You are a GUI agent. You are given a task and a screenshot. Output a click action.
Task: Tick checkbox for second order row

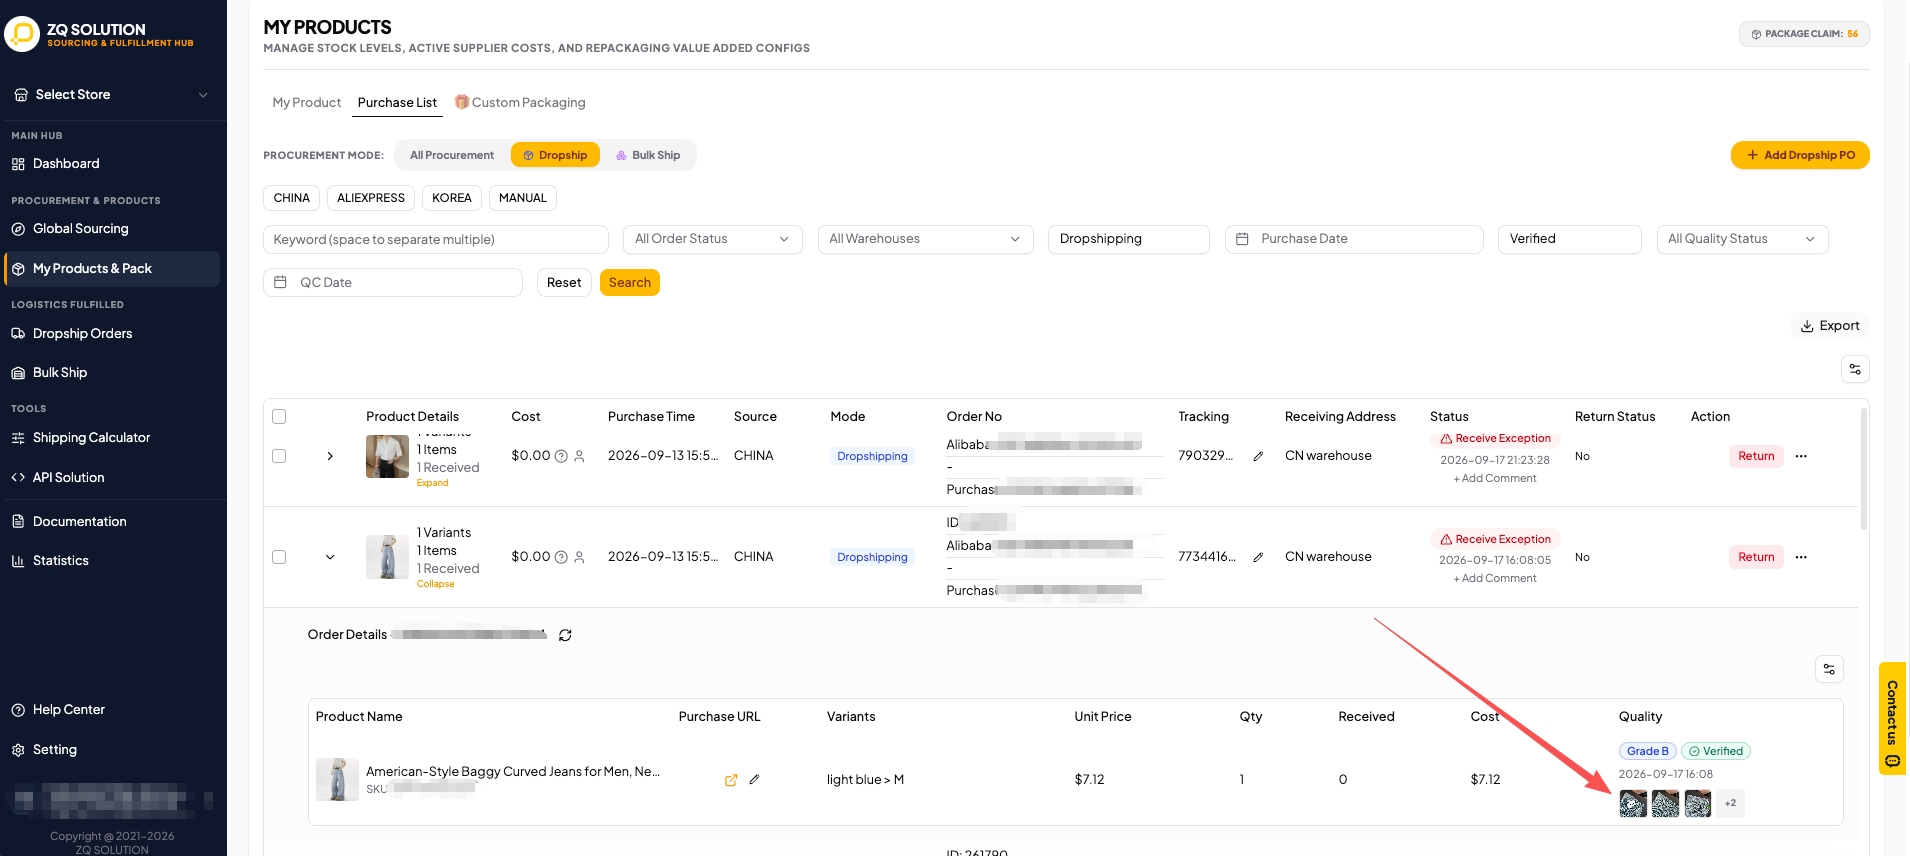[279, 557]
